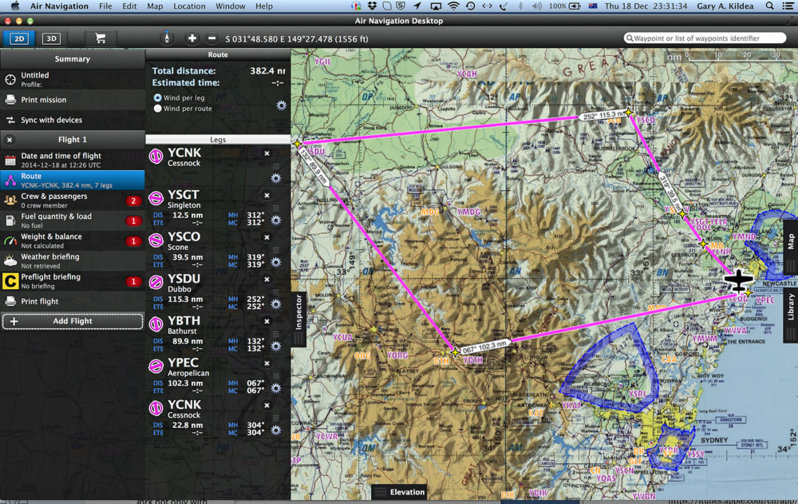
Task: Click the airplane position icon on map
Action: click(x=739, y=281)
